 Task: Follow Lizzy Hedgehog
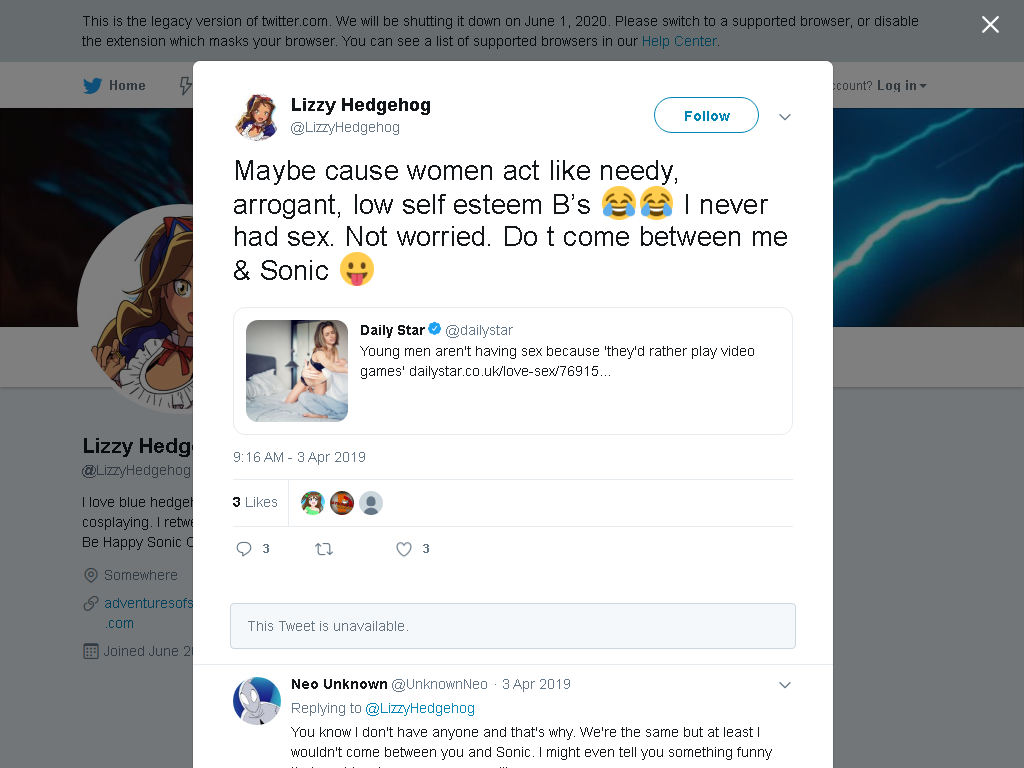707,116
